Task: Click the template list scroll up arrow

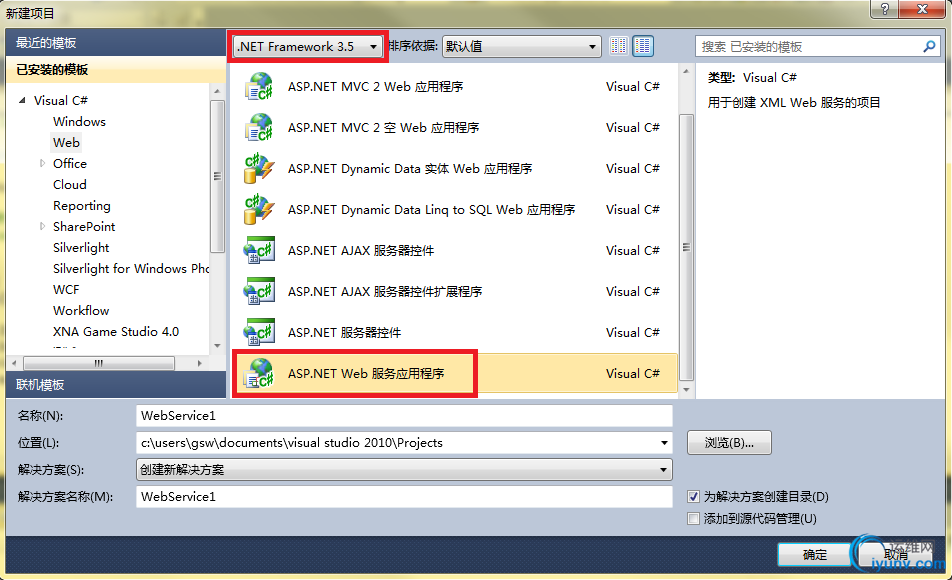Action: (x=686, y=71)
